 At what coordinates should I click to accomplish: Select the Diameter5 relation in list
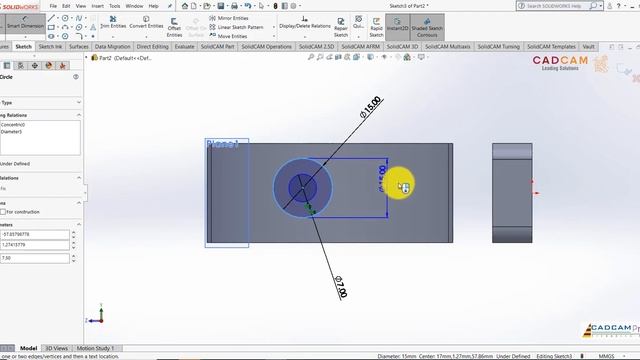pos(11,132)
